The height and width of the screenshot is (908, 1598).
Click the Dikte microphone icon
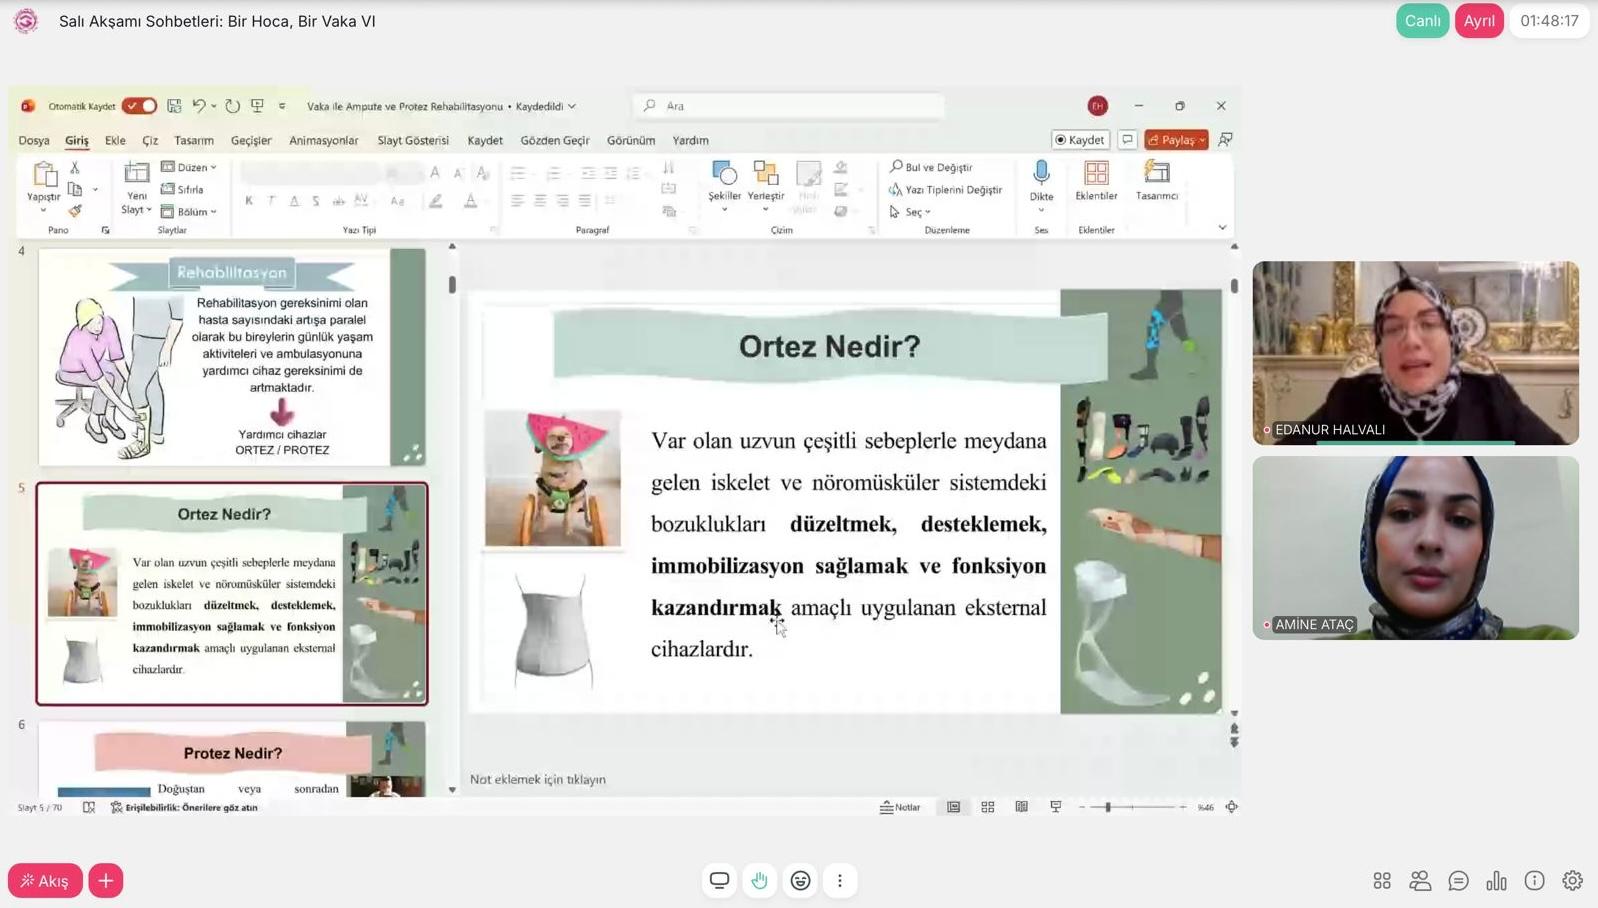1041,175
